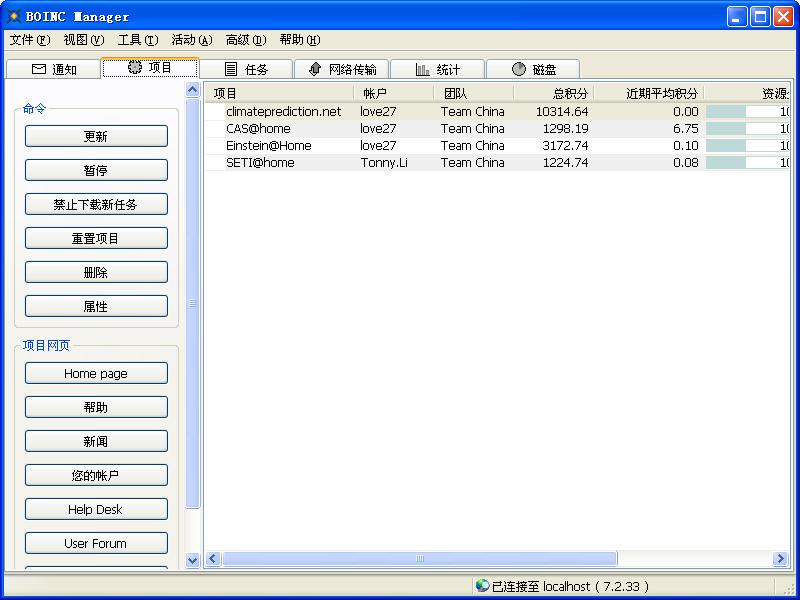Switch to the 任务 tab

246,69
